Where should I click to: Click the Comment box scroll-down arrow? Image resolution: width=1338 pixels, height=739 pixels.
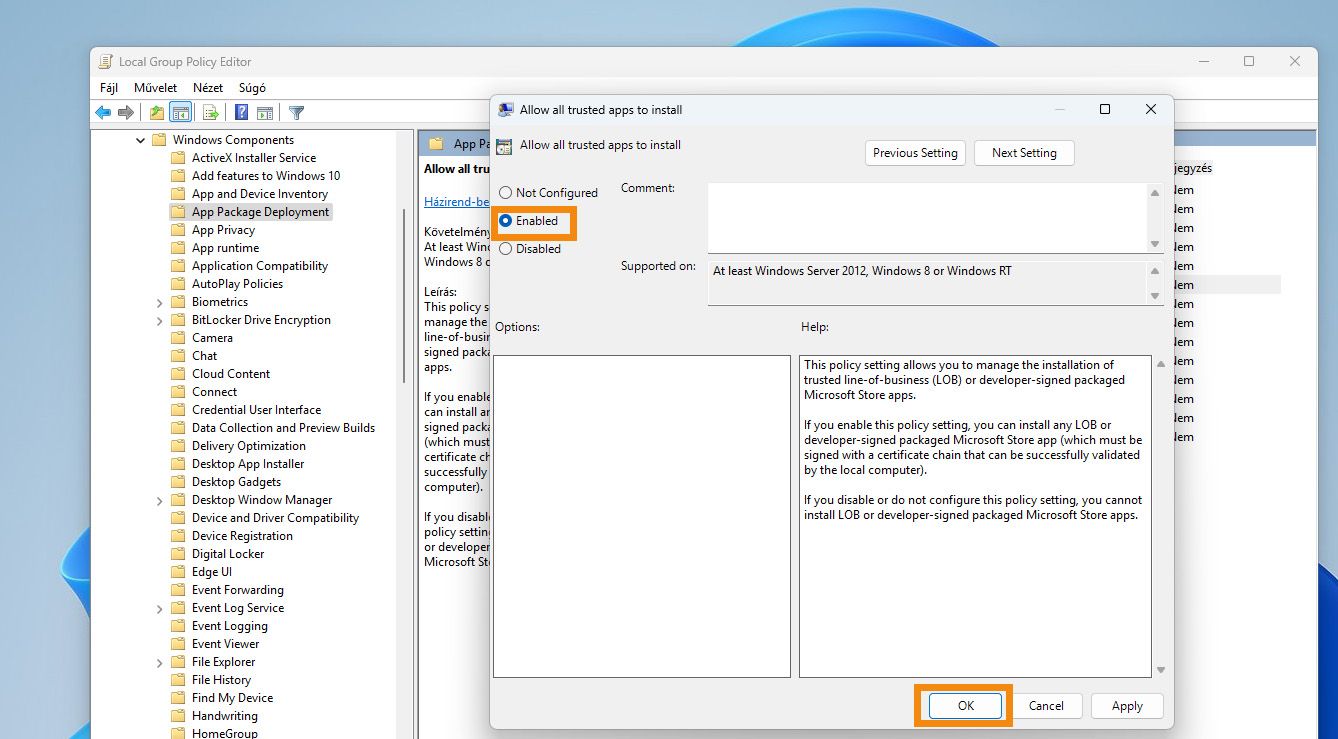pos(1155,244)
